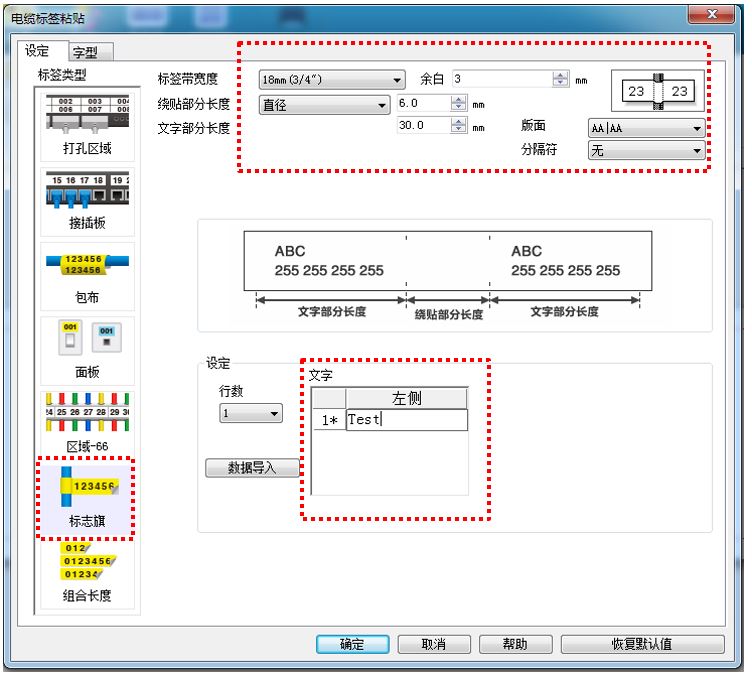Select the 打孔区域 label type icon

click(x=88, y=116)
